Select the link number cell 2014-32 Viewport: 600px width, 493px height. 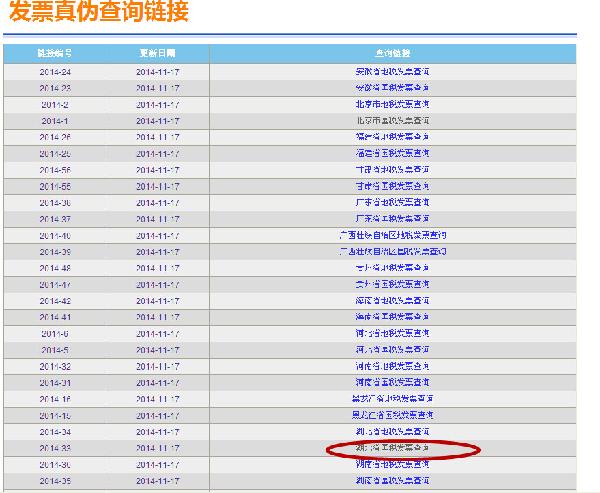coord(55,366)
